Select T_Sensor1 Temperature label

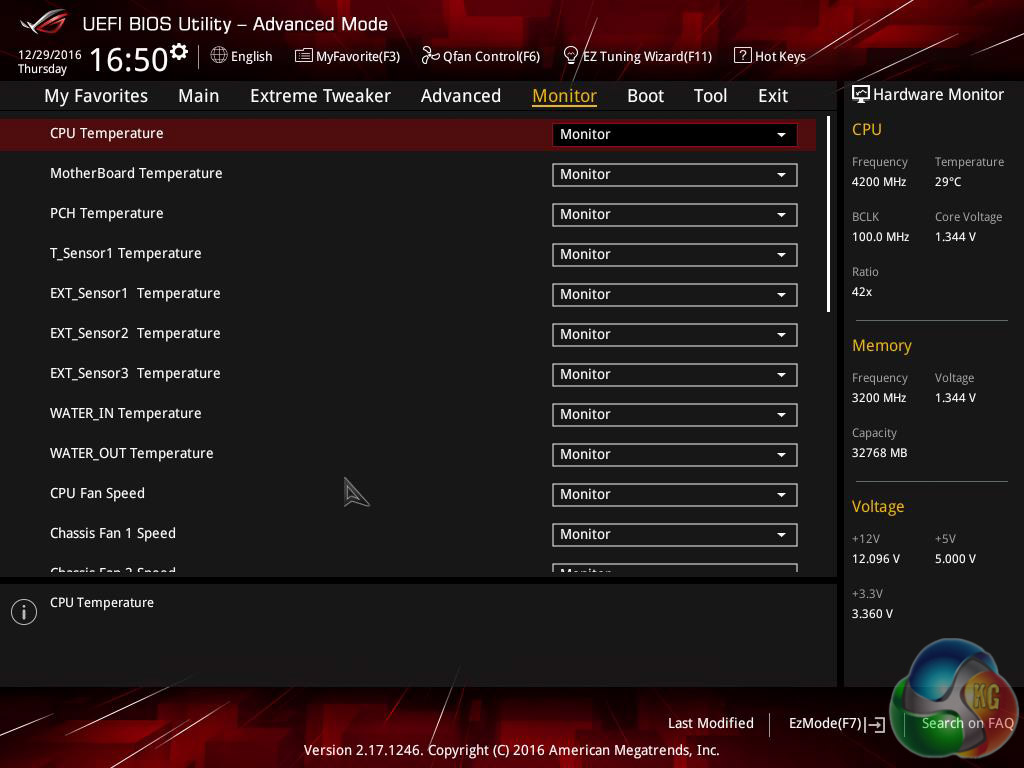coord(125,253)
